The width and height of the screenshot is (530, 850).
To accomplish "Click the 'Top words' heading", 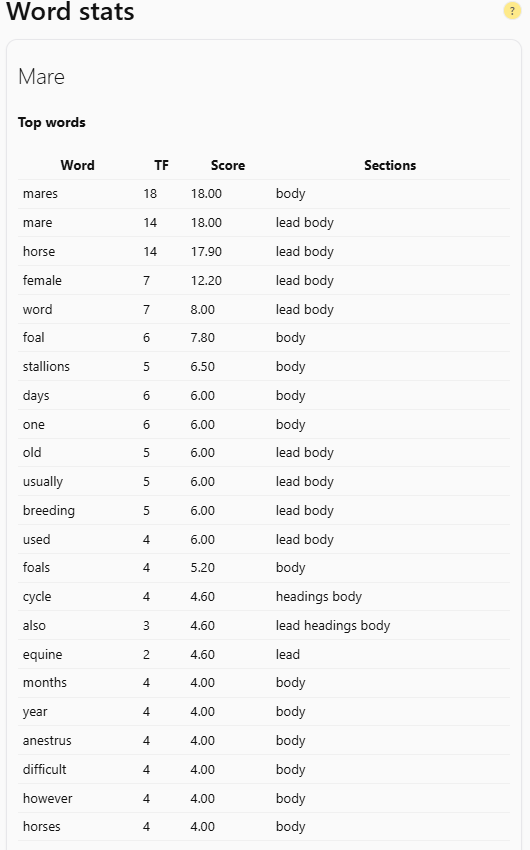I will (51, 123).
